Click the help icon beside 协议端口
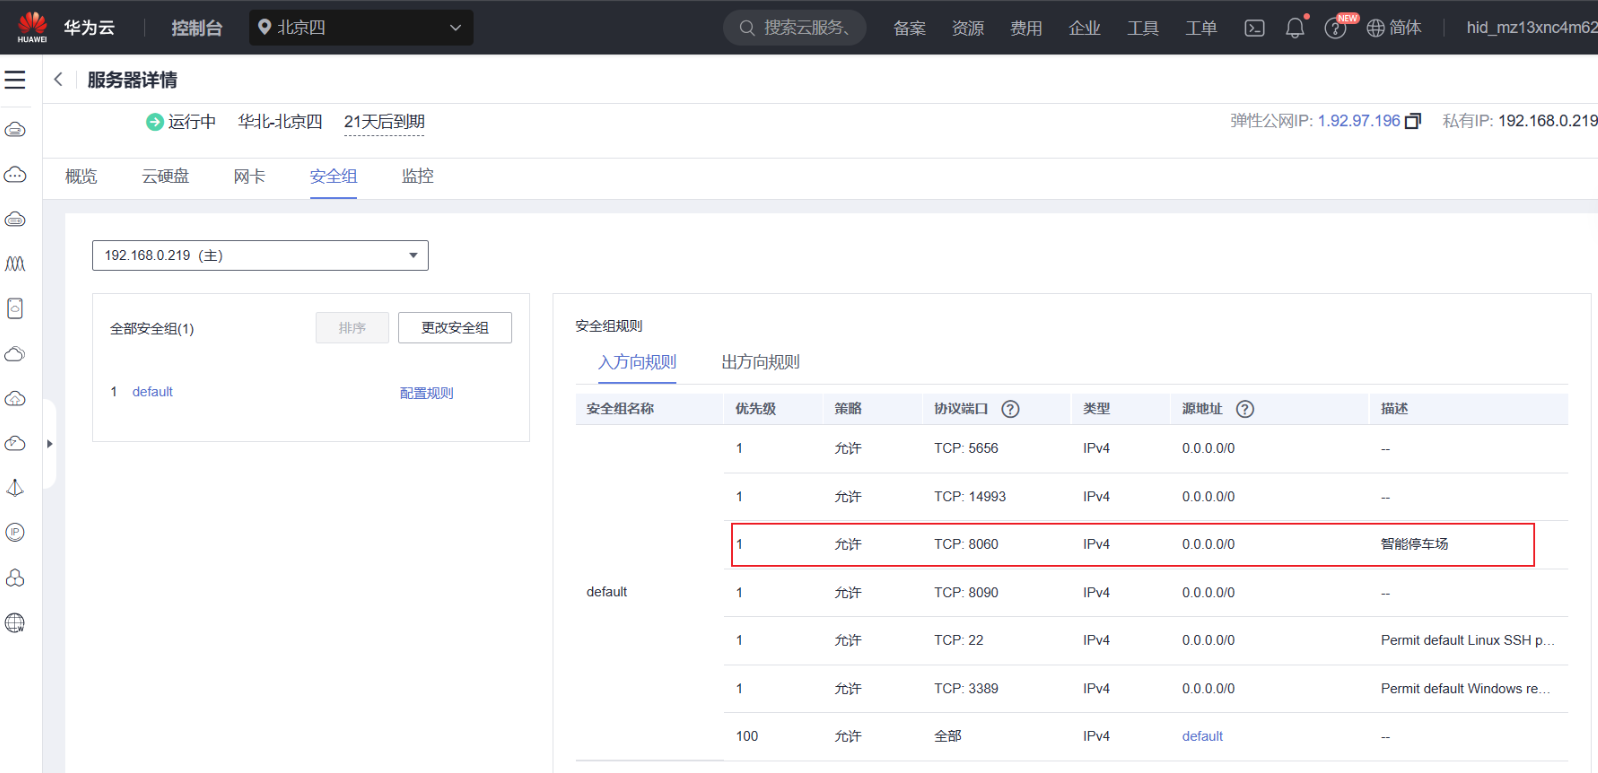Viewport: 1598px width, 773px height. click(x=1011, y=409)
